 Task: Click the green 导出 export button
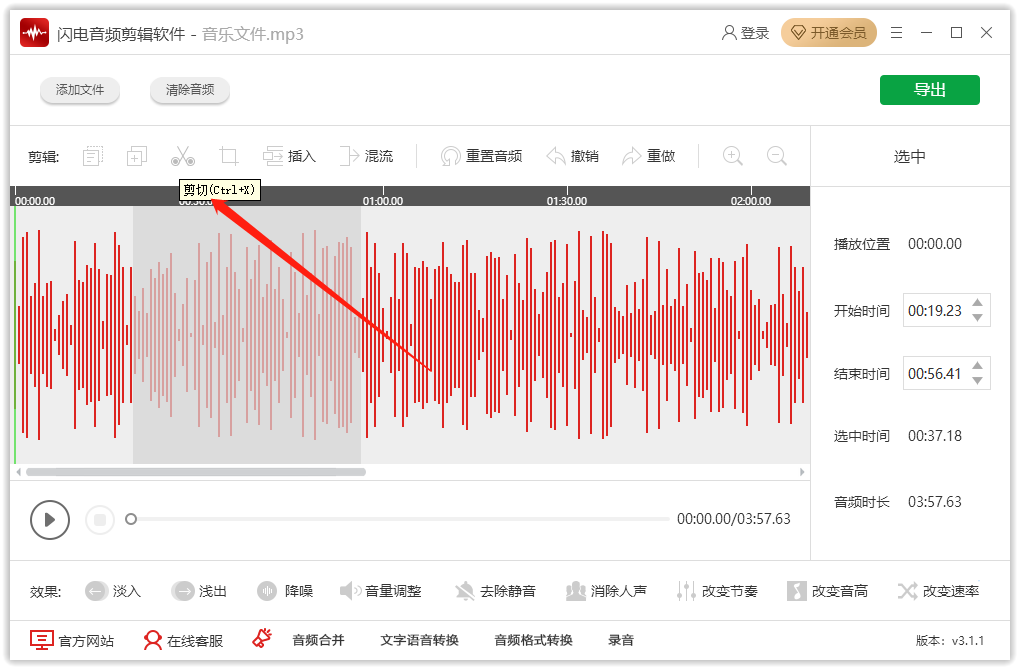[930, 90]
